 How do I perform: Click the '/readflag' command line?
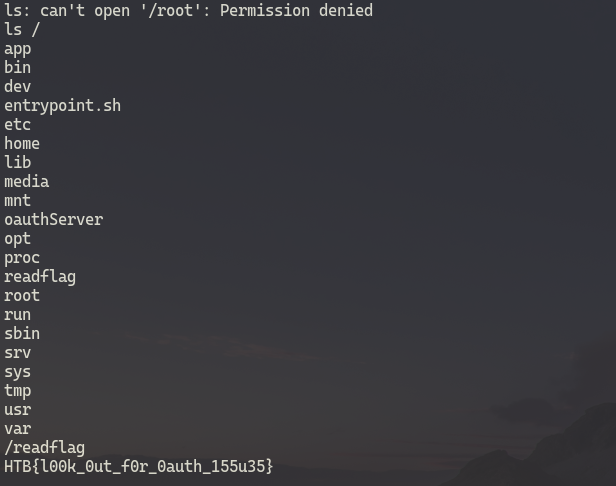click(44, 448)
